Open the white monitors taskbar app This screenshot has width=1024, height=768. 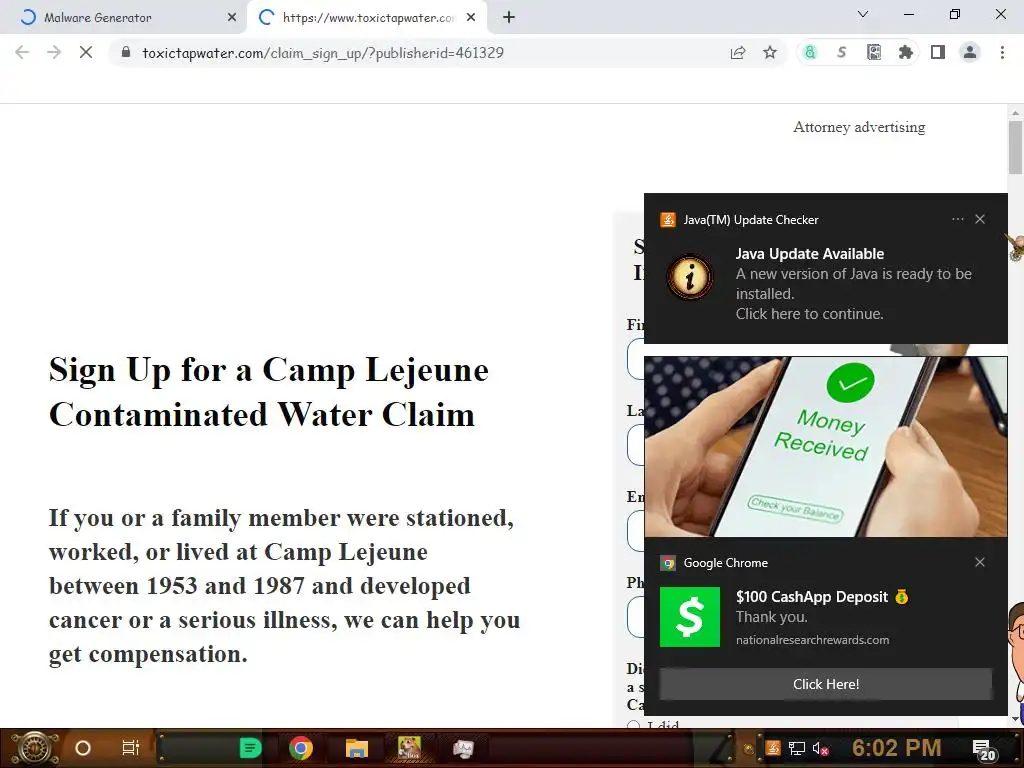point(463,748)
